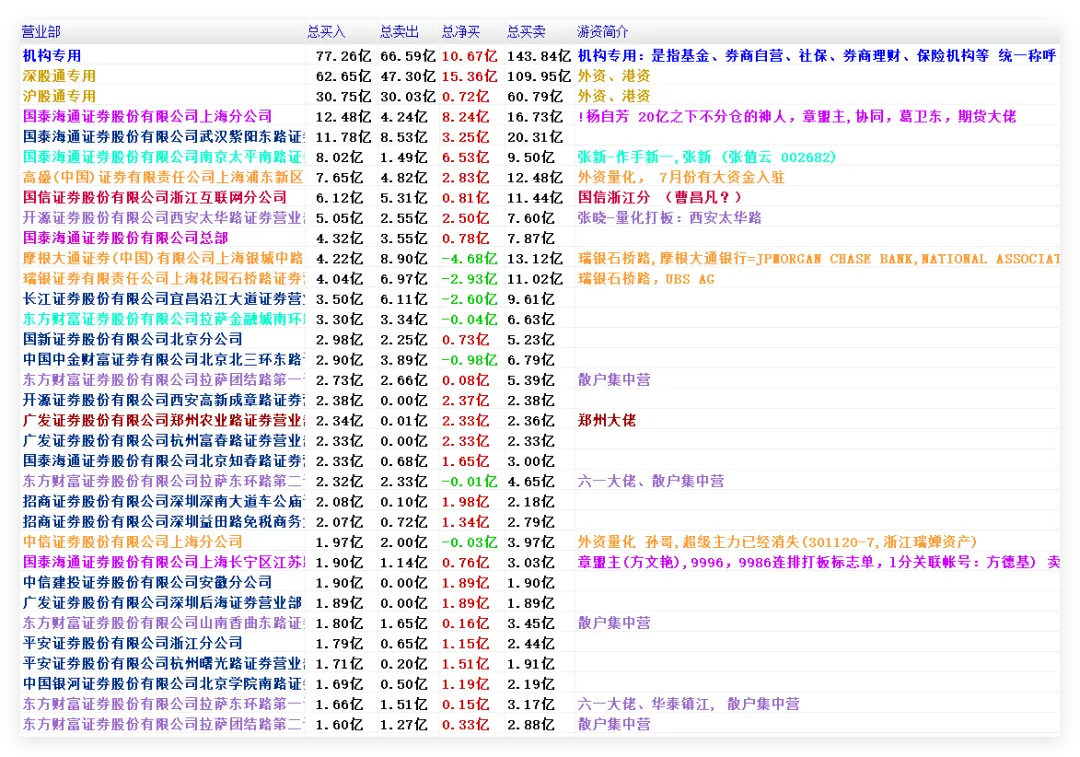Screen dimensions: 1080x757
Task: Sort by the 总卖出 column header
Action: tap(399, 32)
